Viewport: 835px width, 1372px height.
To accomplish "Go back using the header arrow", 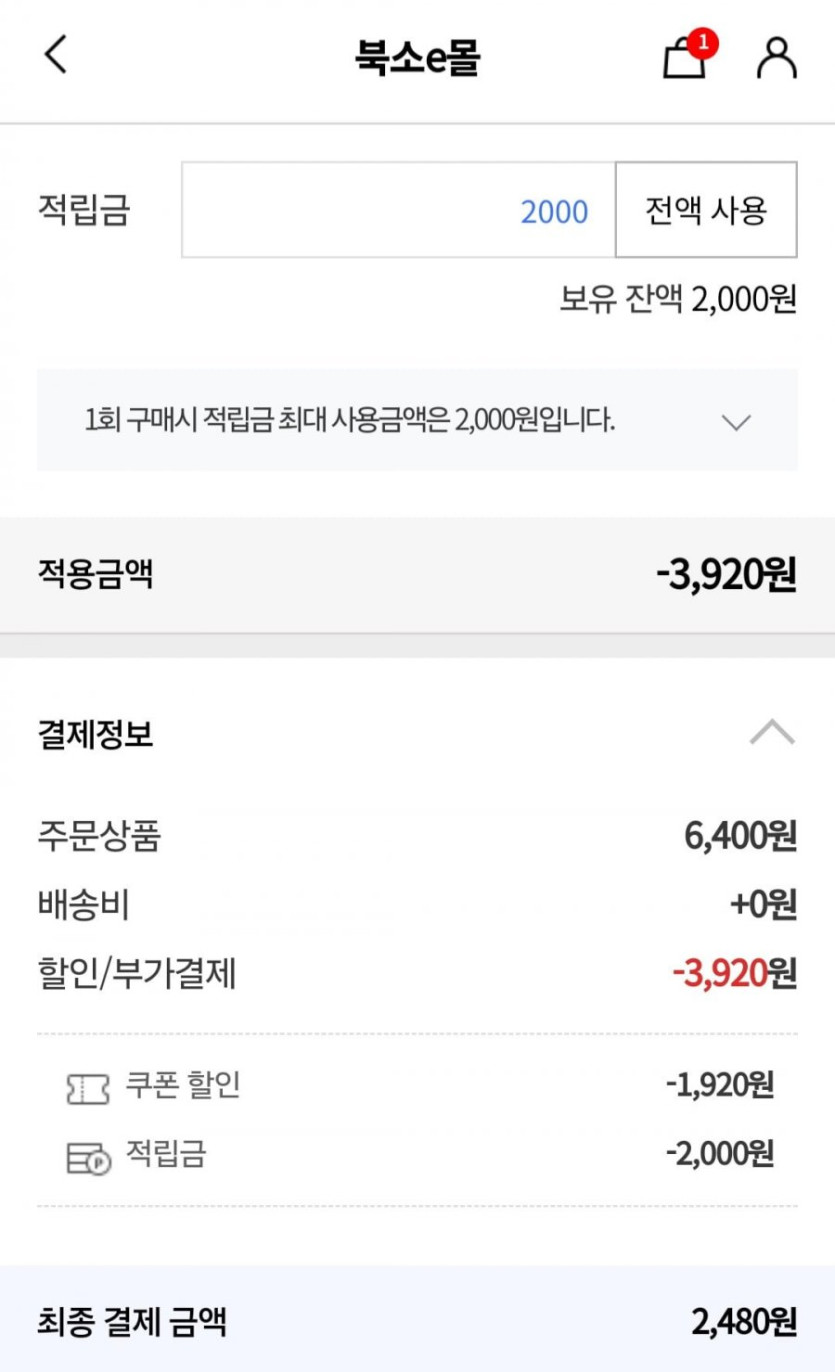I will click(56, 55).
